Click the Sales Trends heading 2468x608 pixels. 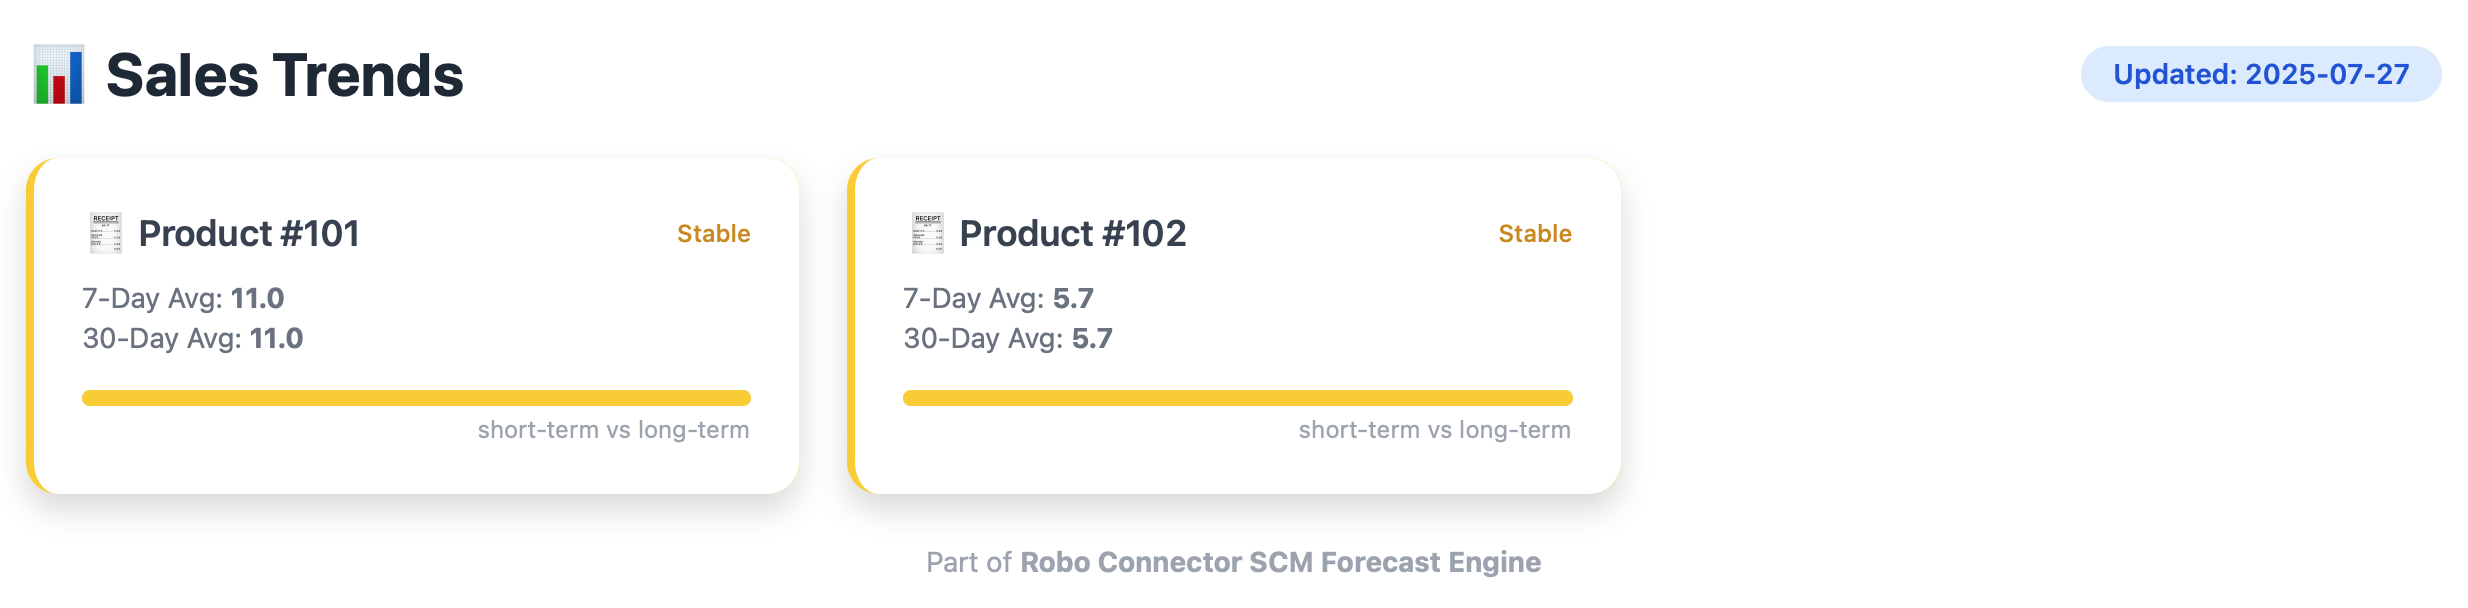click(x=285, y=76)
